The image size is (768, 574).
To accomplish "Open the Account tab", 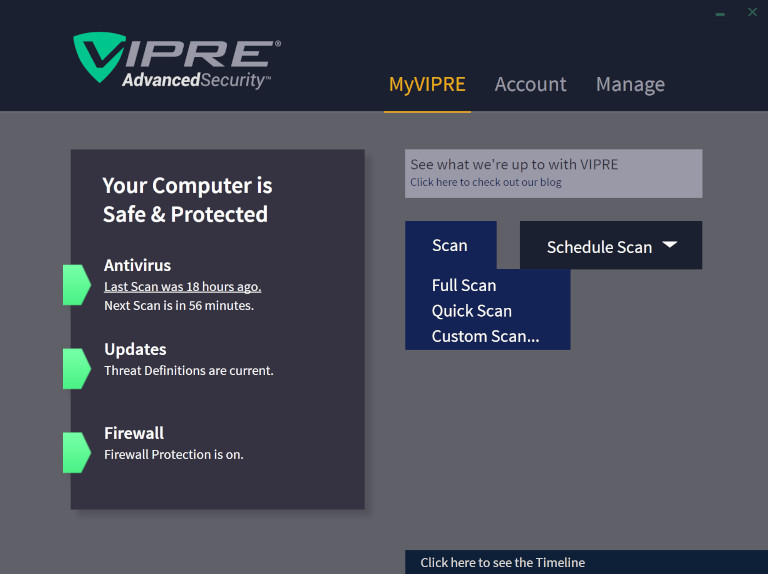I will pyautogui.click(x=530, y=84).
